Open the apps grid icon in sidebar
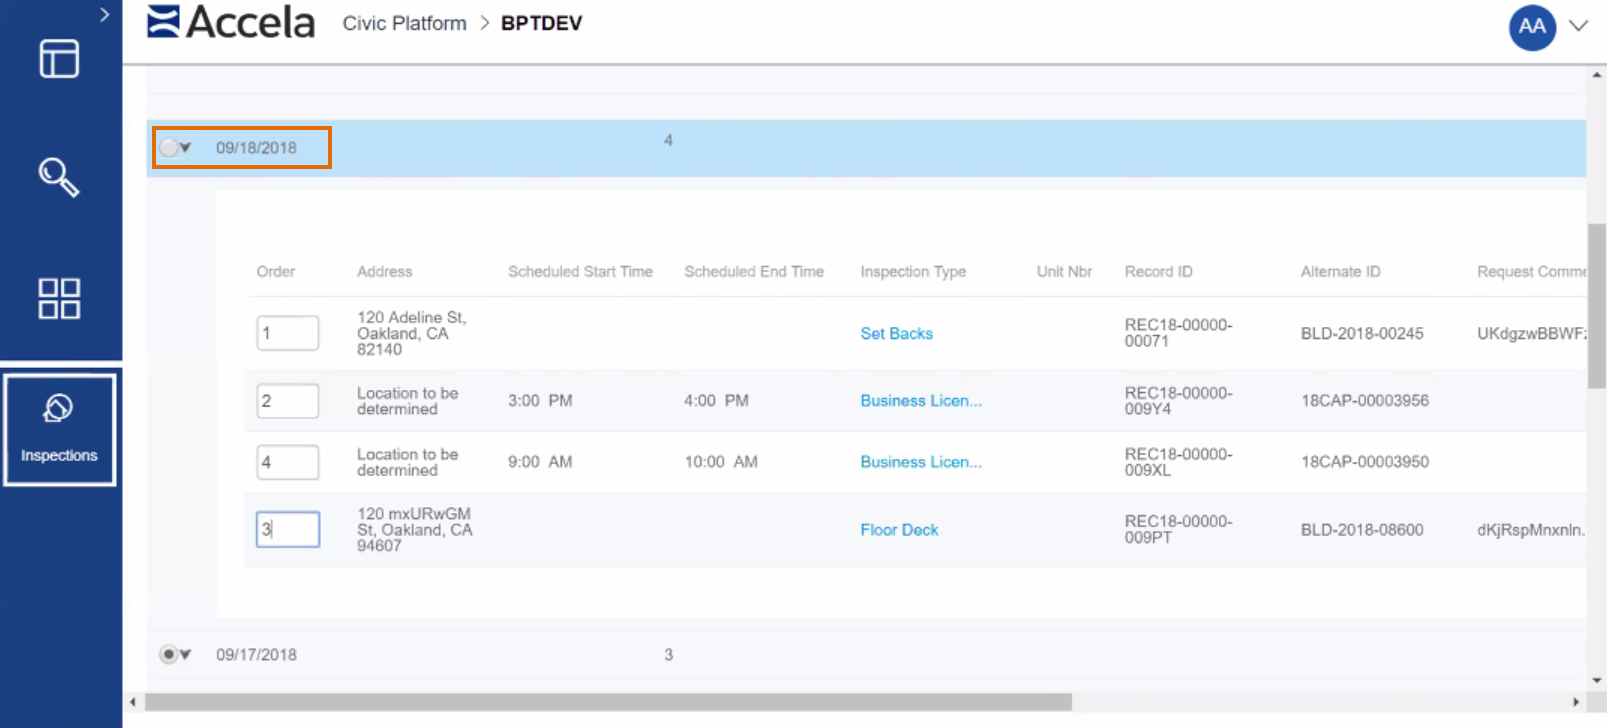Image resolution: width=1607 pixels, height=728 pixels. click(x=59, y=298)
